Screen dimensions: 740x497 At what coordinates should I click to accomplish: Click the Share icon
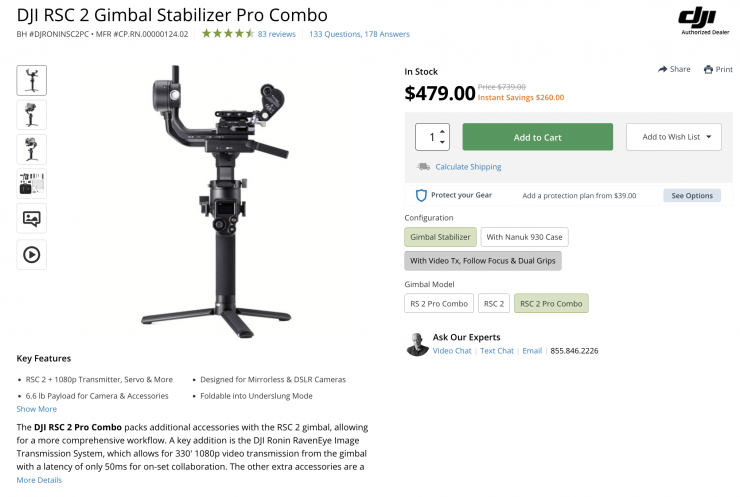pos(662,69)
